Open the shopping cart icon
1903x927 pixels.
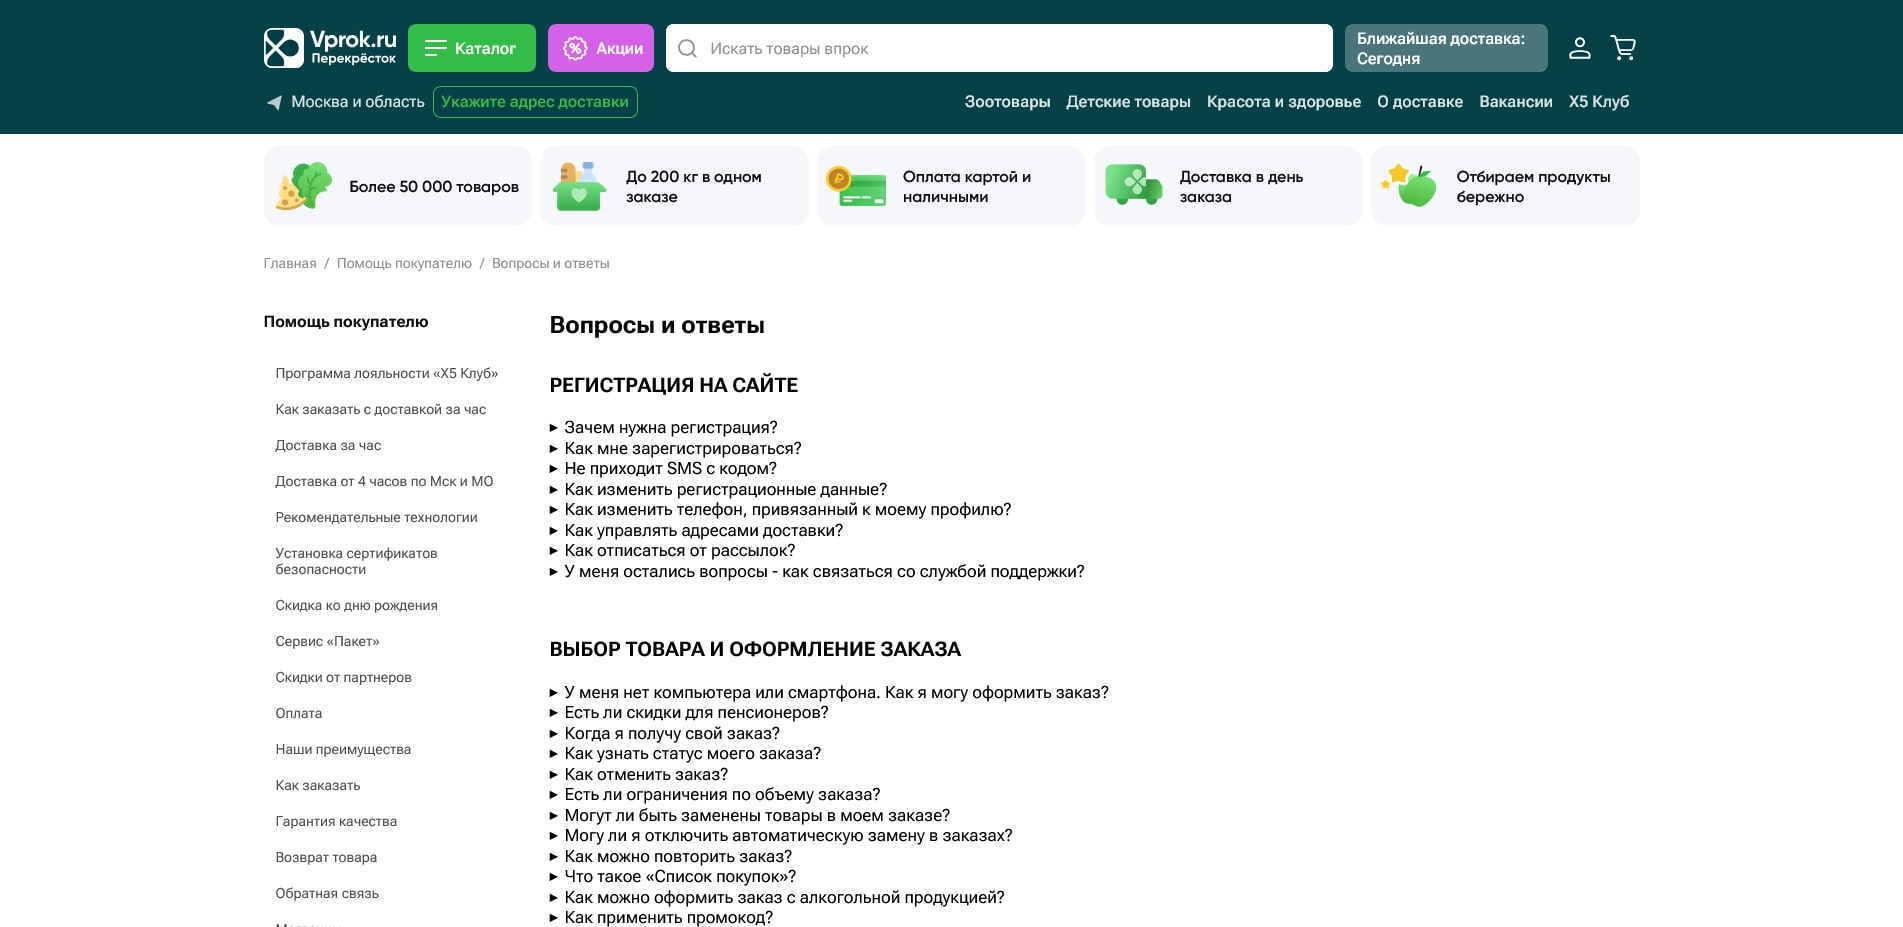(x=1623, y=47)
